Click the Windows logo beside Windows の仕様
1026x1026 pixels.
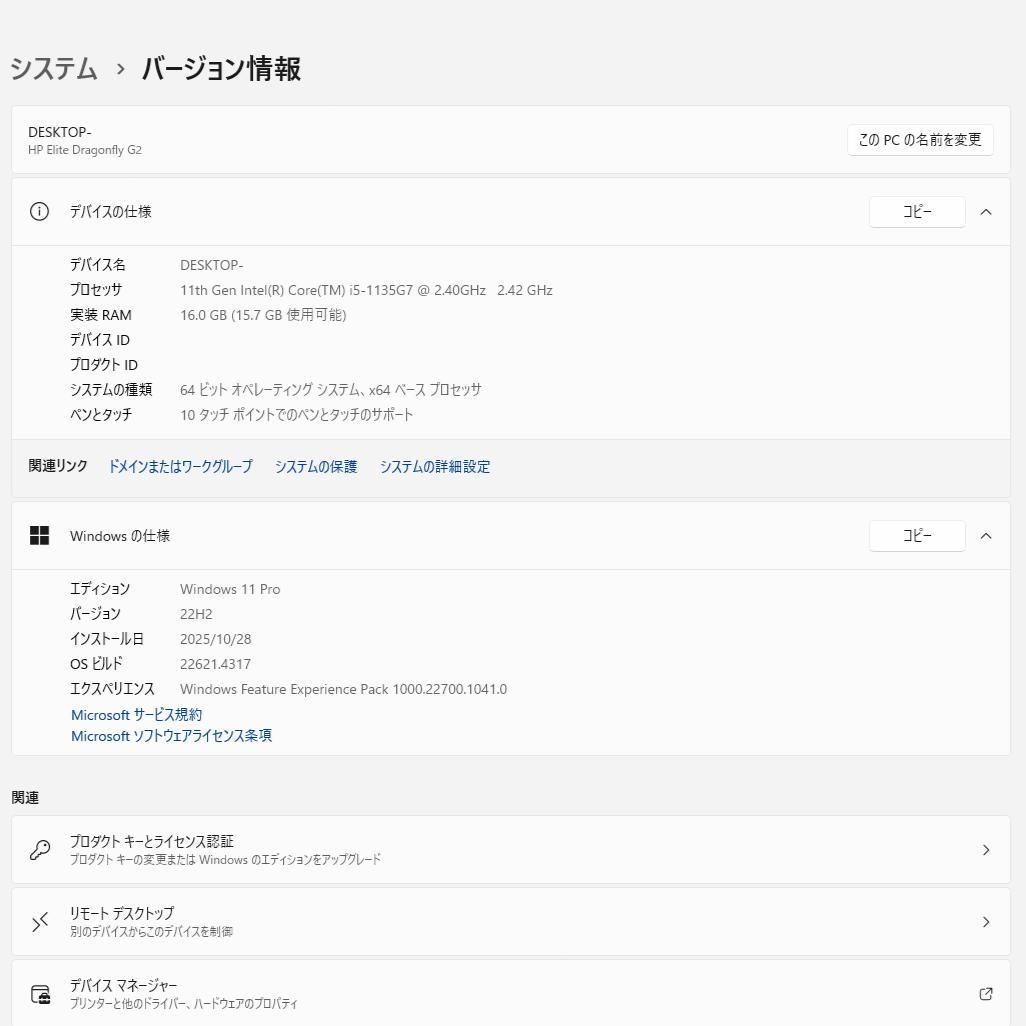(x=39, y=535)
